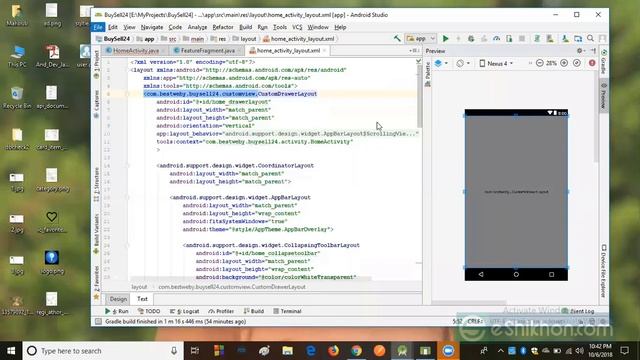Click the Sync Project with Gradle icon

pyautogui.click(x=537, y=39)
